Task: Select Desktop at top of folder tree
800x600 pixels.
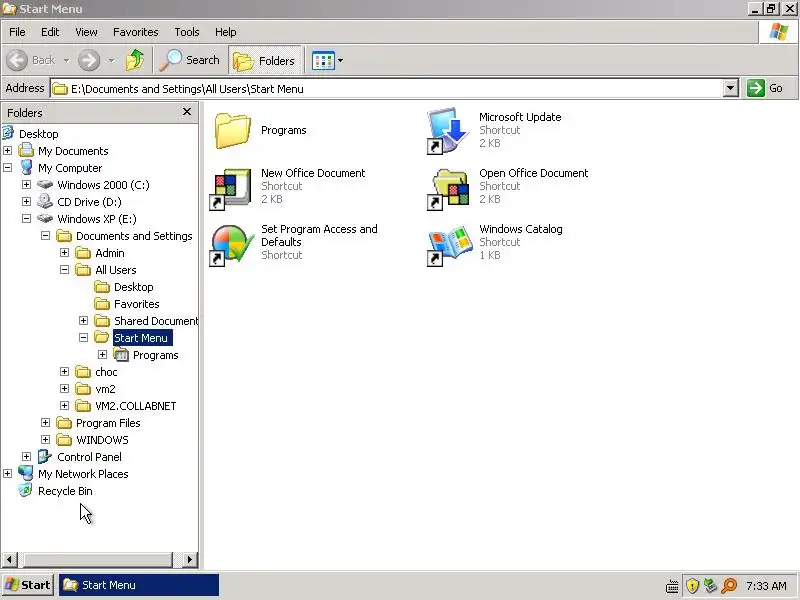Action: pyautogui.click(x=39, y=134)
